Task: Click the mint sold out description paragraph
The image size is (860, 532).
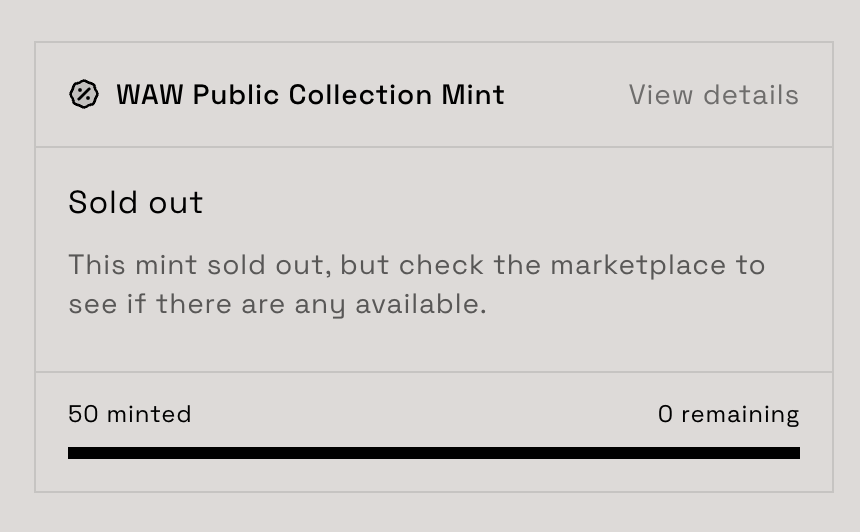Action: [416, 284]
